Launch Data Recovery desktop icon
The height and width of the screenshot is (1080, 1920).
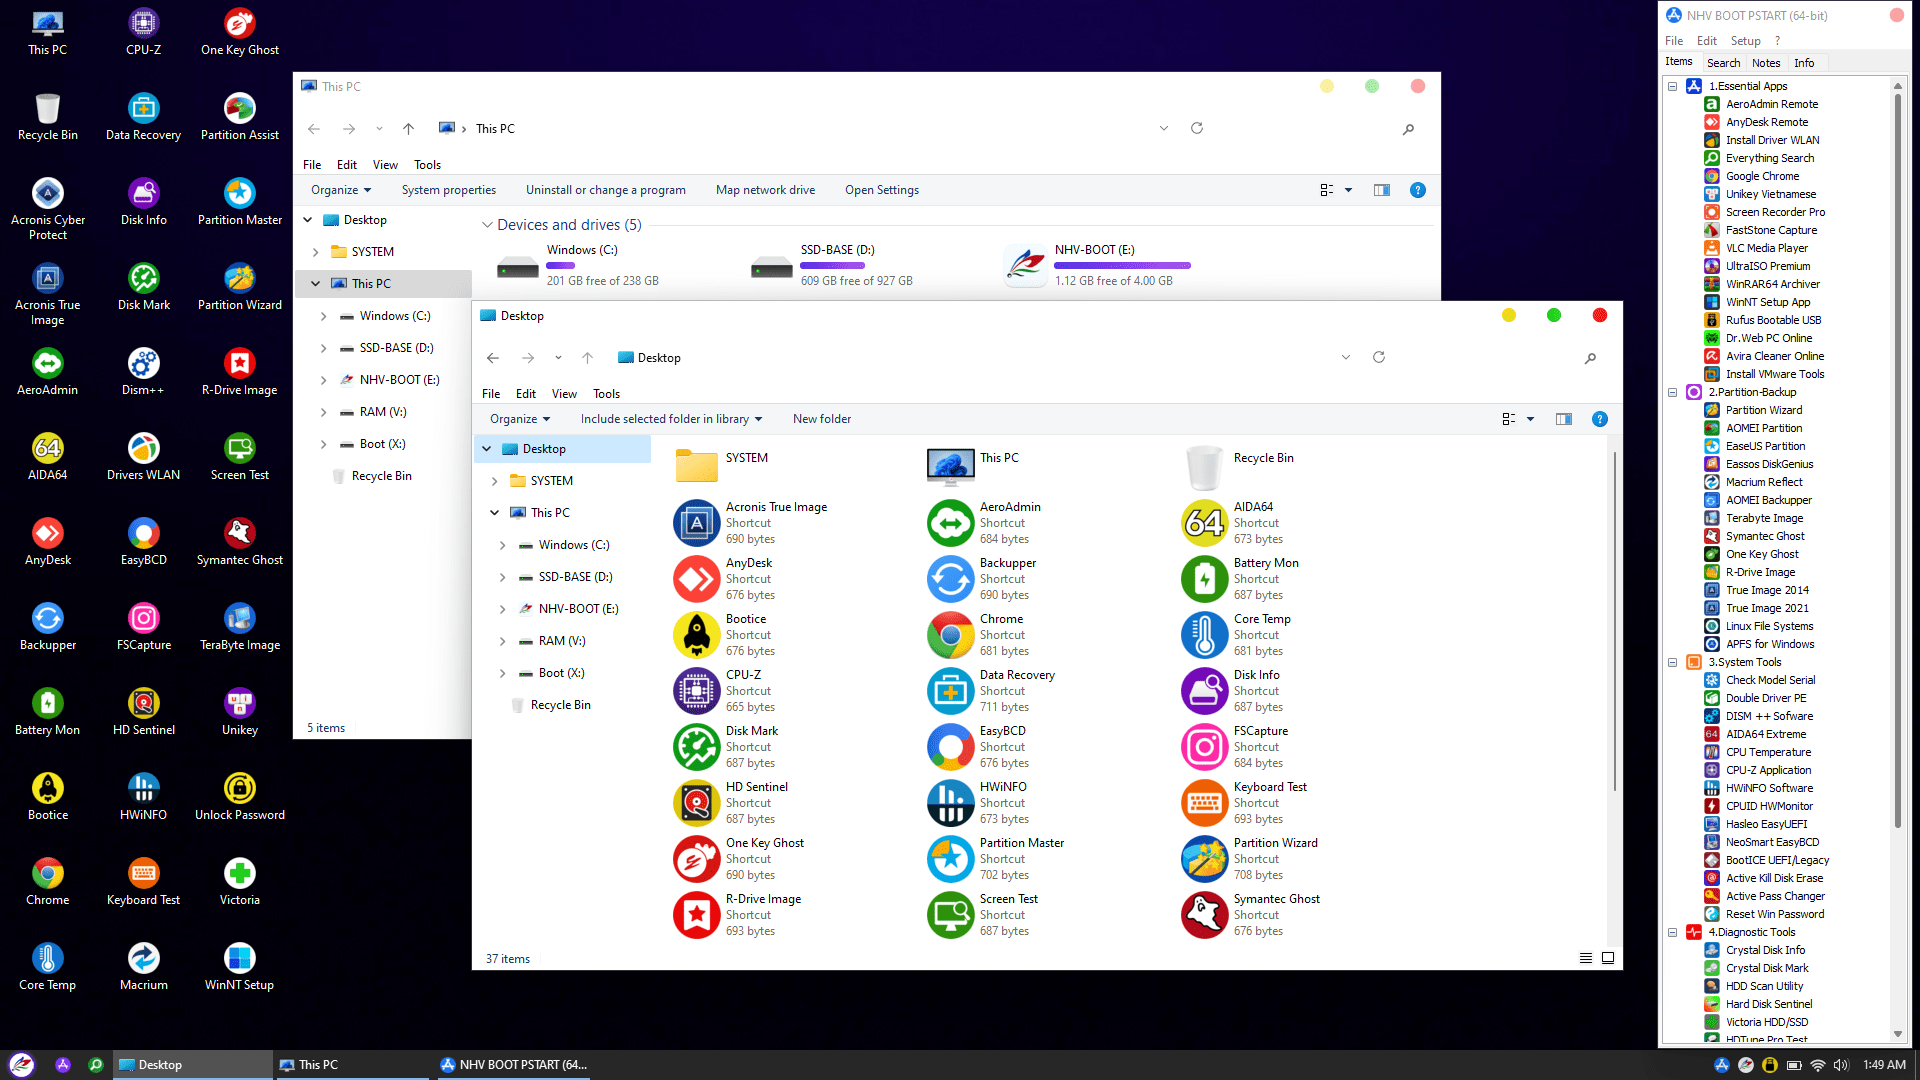pyautogui.click(x=143, y=117)
